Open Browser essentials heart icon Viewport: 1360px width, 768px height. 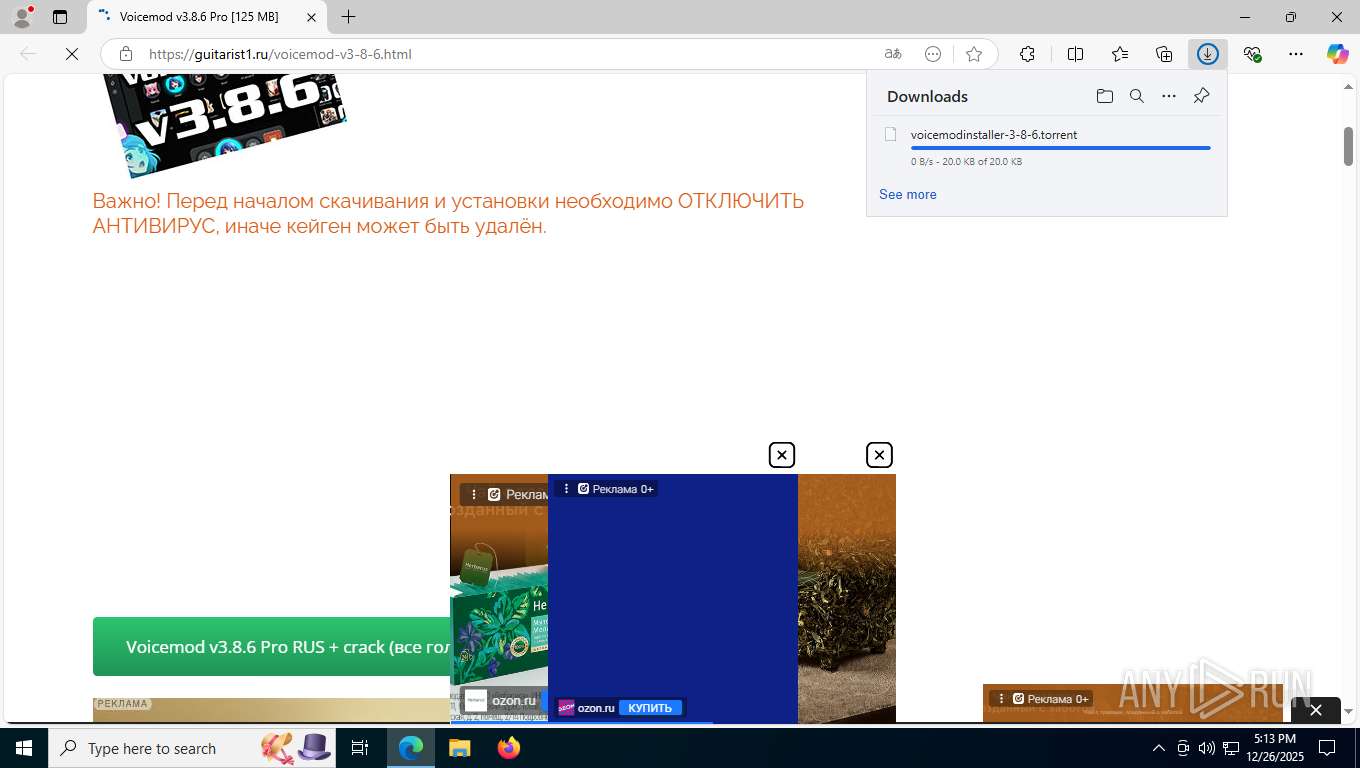click(1252, 54)
